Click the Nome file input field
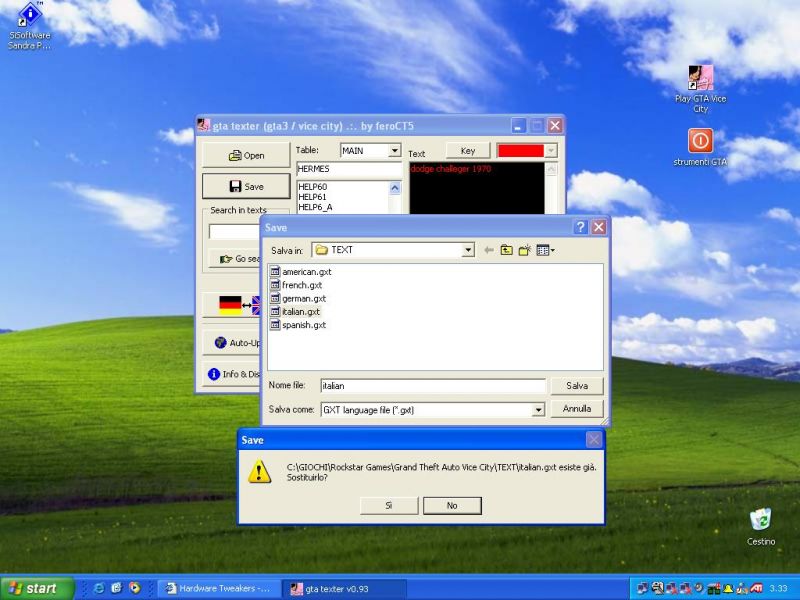Image resolution: width=800 pixels, height=600 pixels. click(433, 386)
